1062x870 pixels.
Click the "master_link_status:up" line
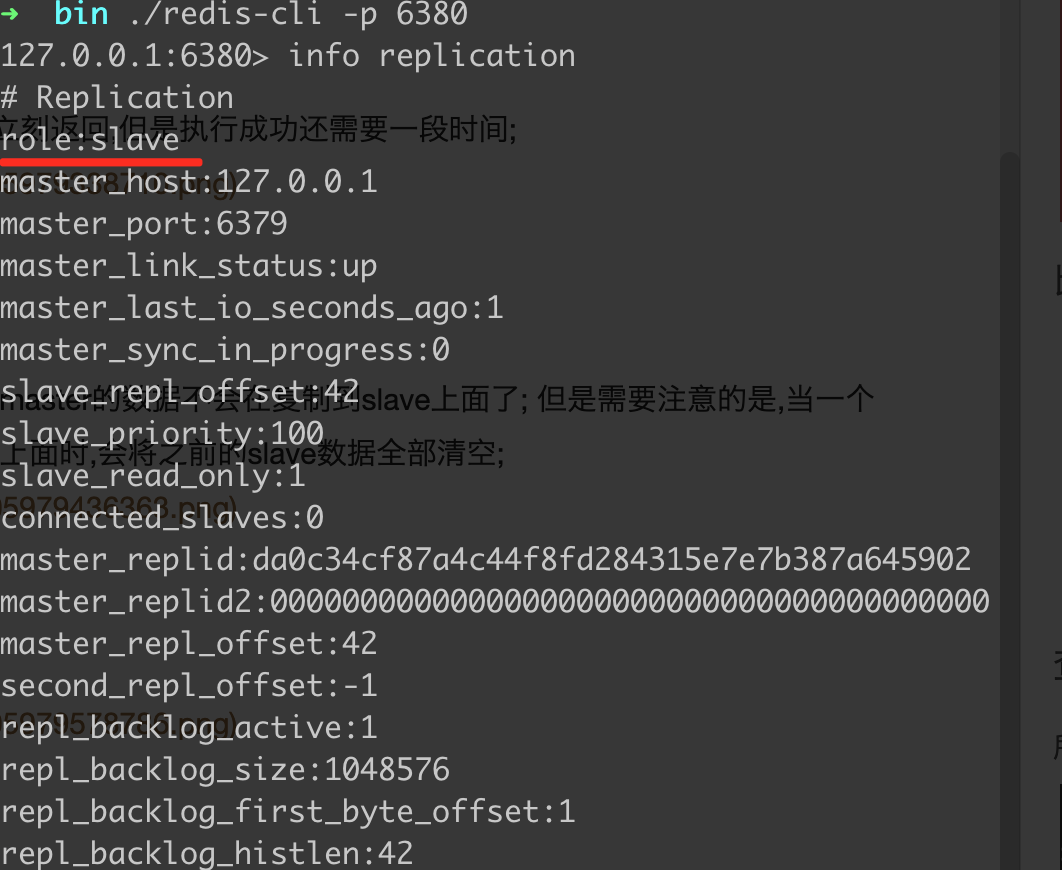click(189, 267)
